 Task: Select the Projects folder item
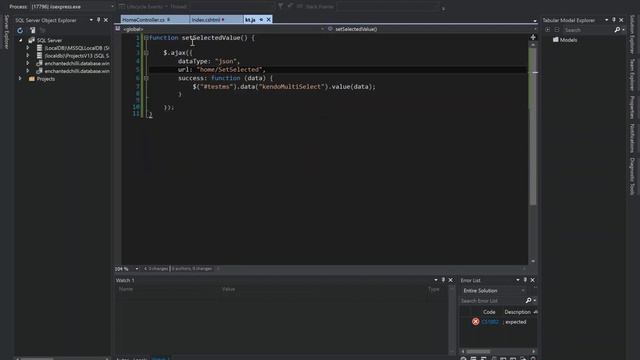coord(46,79)
